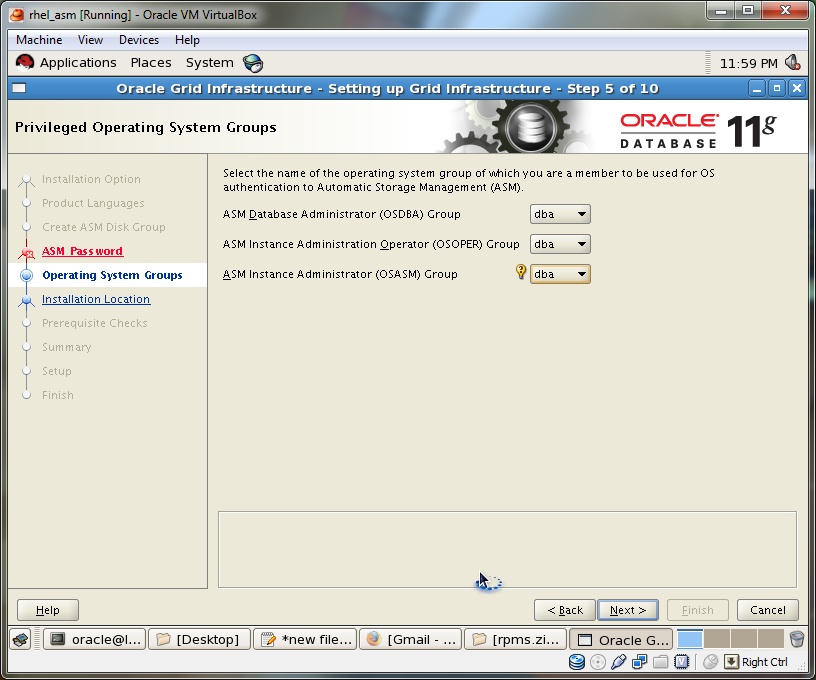Image resolution: width=816 pixels, height=680 pixels.
Task: Go back with the Back button
Action: point(565,610)
